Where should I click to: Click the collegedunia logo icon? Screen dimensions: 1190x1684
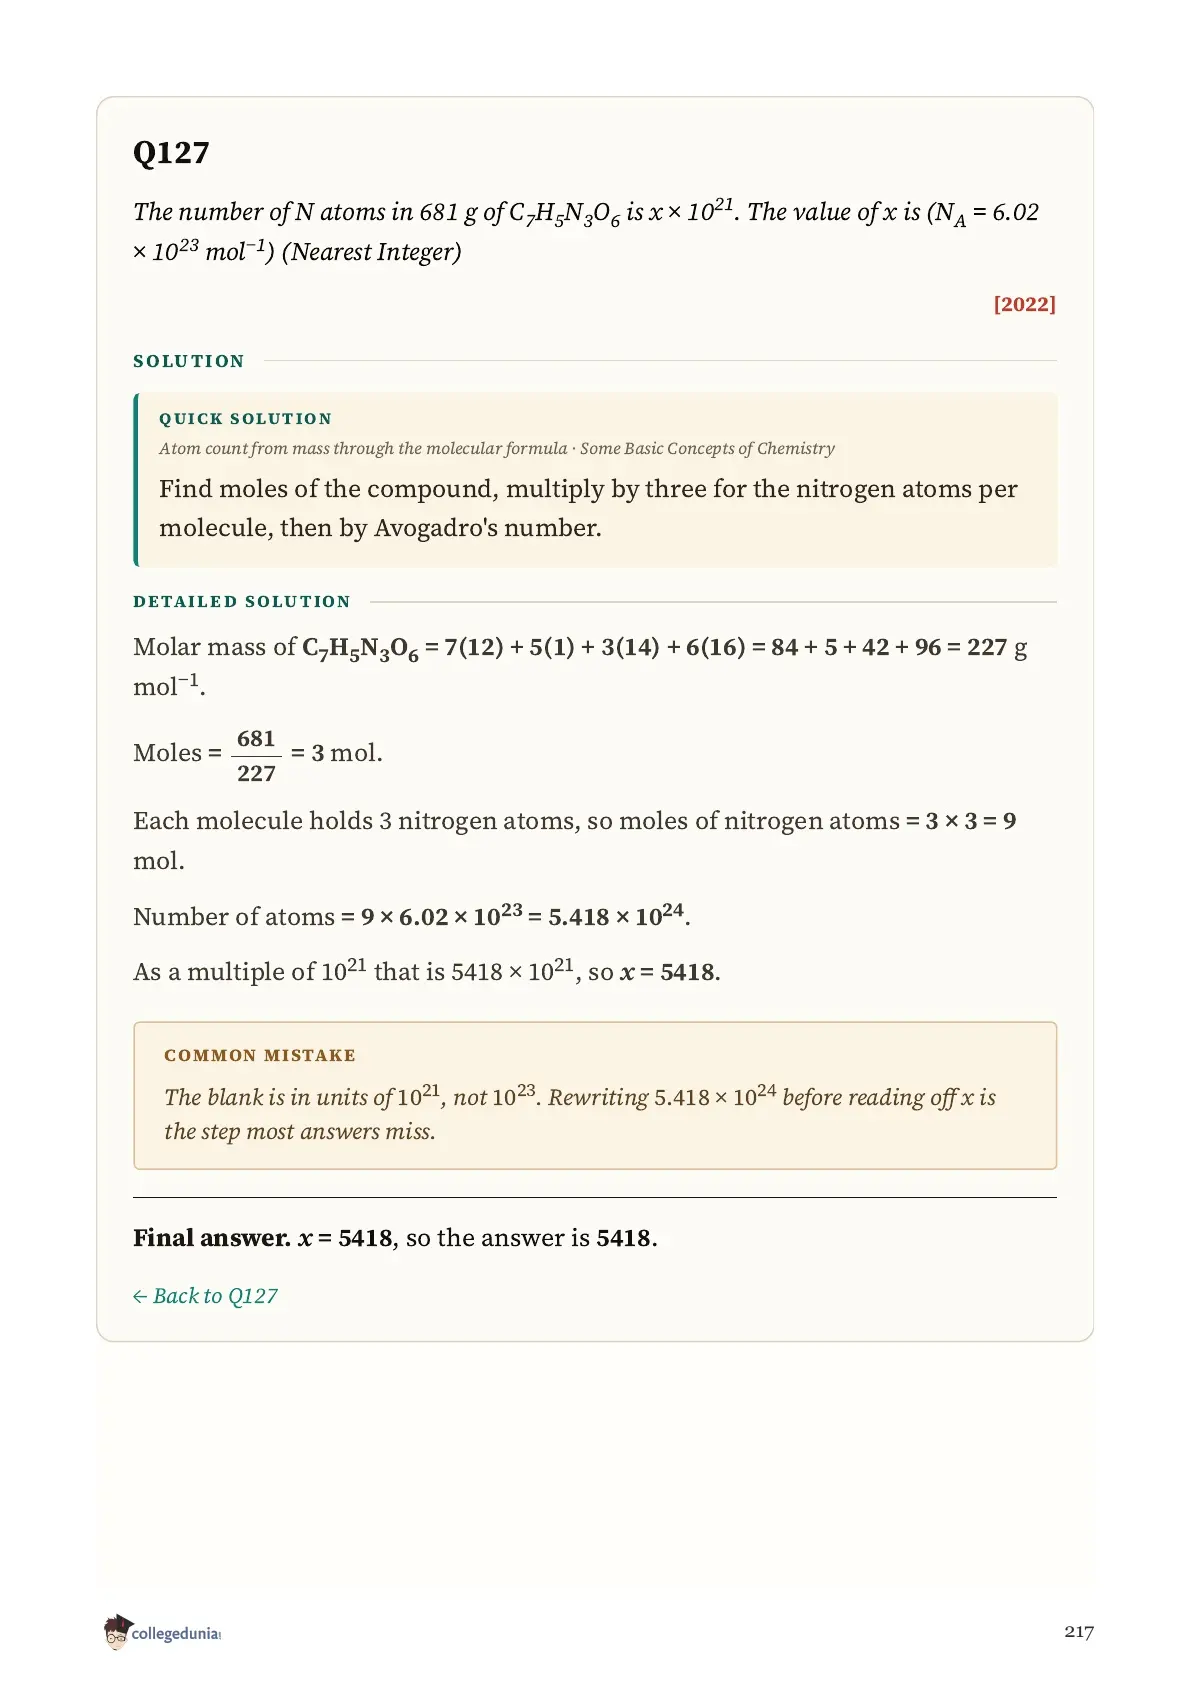point(117,1632)
